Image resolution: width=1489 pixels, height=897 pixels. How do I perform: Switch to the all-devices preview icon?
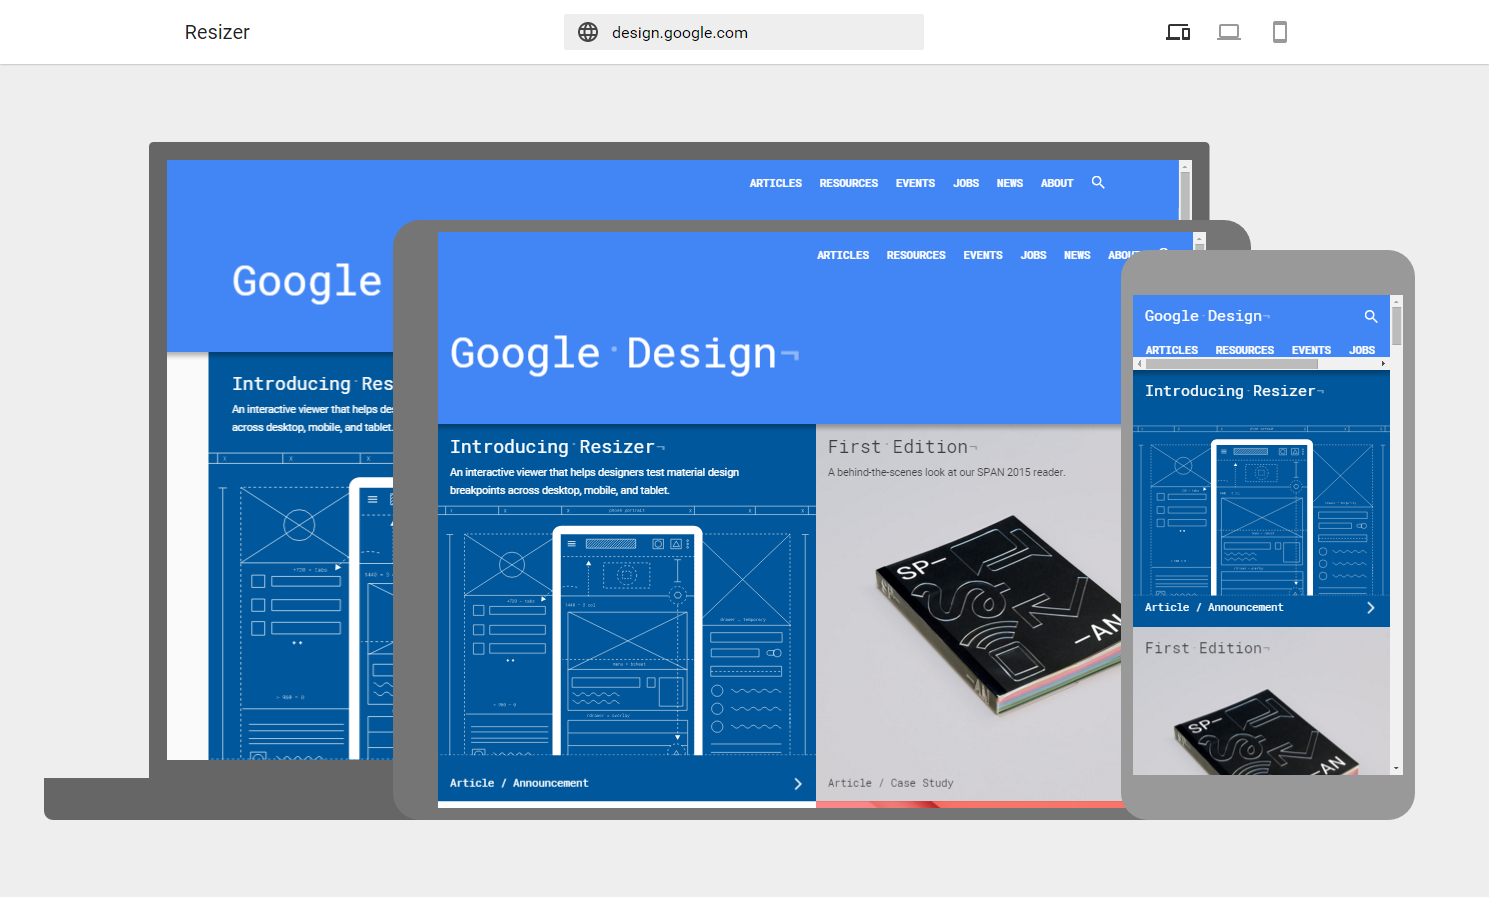click(1178, 32)
